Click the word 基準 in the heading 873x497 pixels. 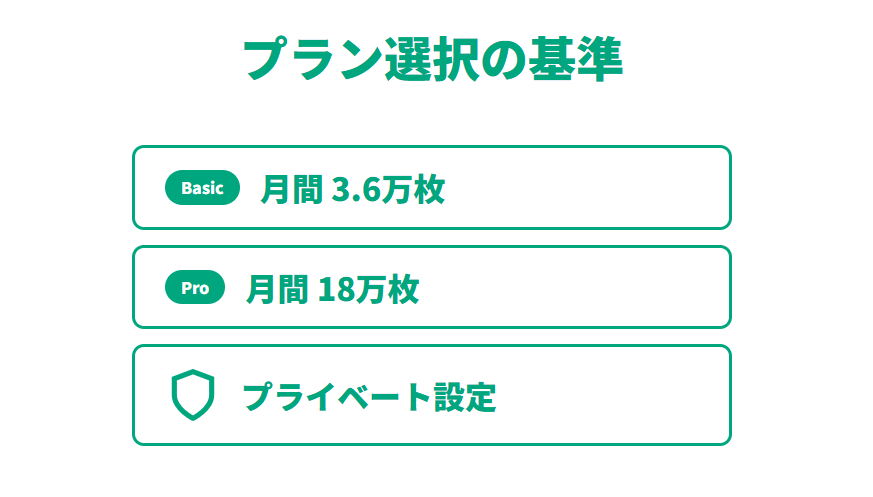tap(576, 59)
